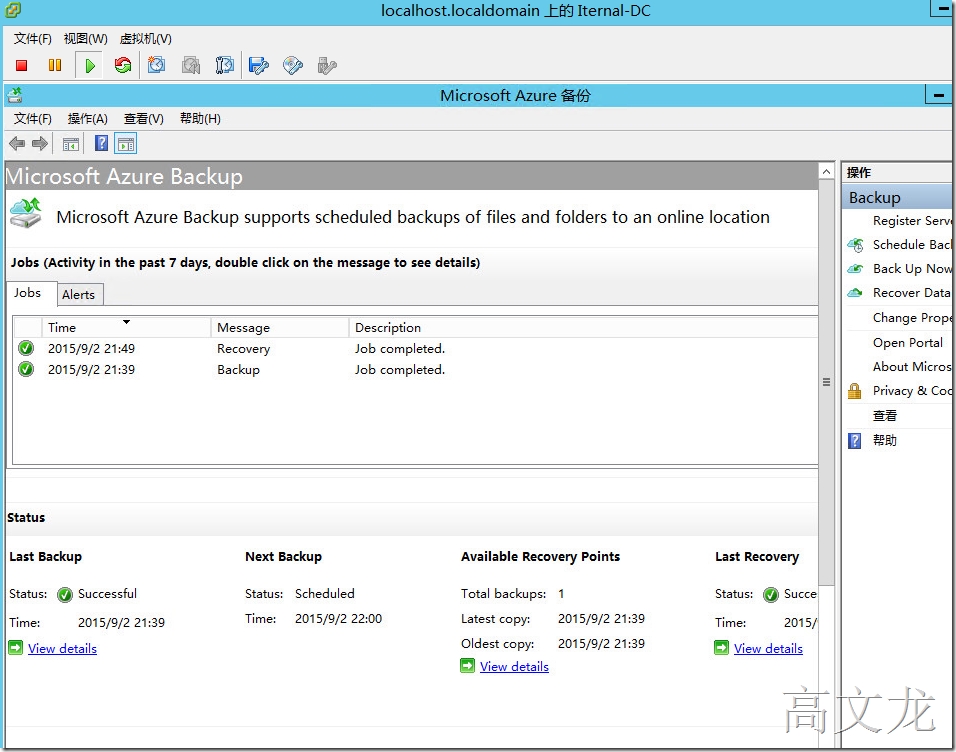
Task: Switch to the Jobs tab
Action: click(31, 293)
